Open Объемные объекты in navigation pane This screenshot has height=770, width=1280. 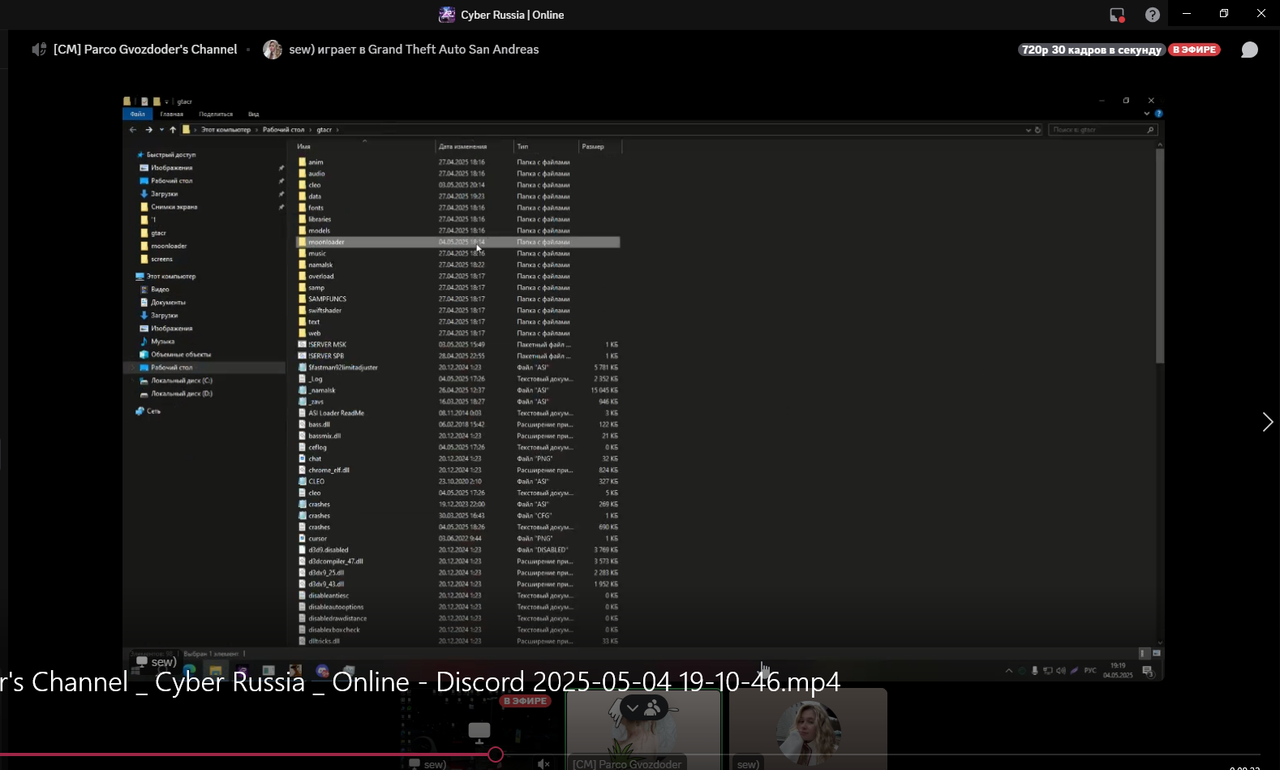click(181, 354)
